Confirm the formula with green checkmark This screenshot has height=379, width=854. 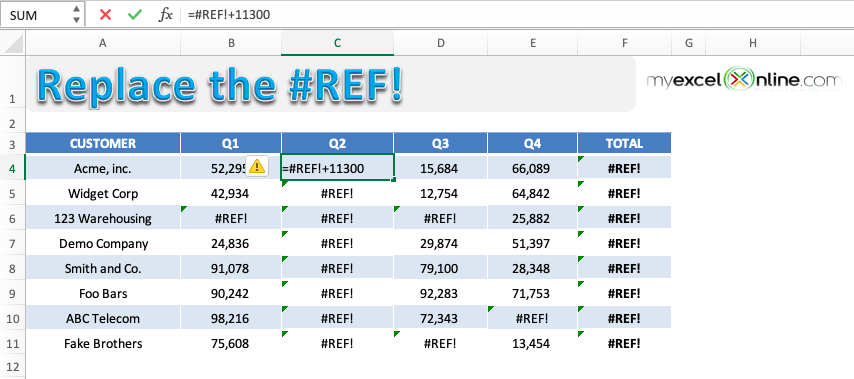click(135, 15)
